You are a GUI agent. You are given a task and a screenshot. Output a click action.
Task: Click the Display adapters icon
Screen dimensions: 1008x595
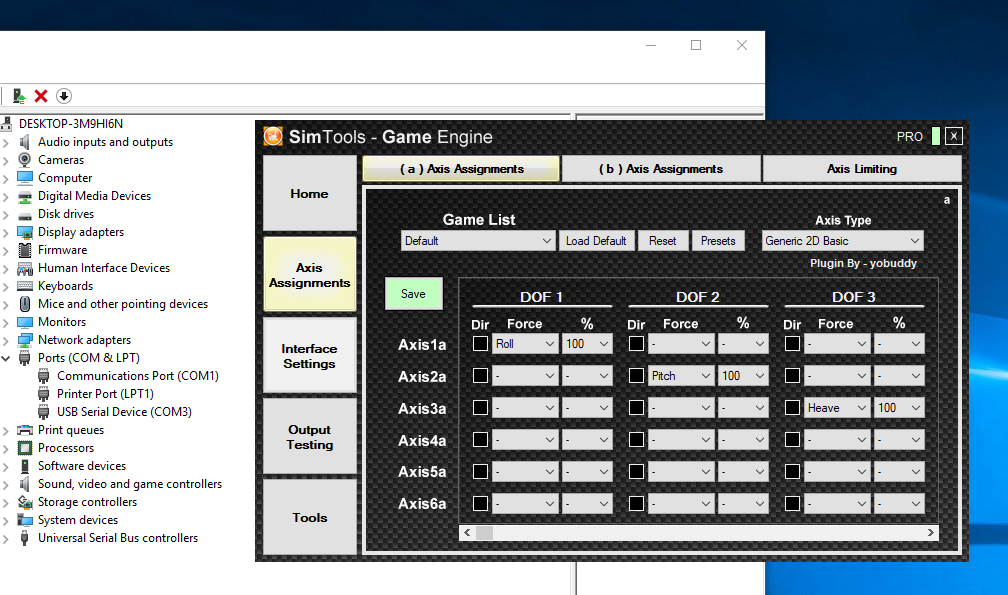[24, 232]
